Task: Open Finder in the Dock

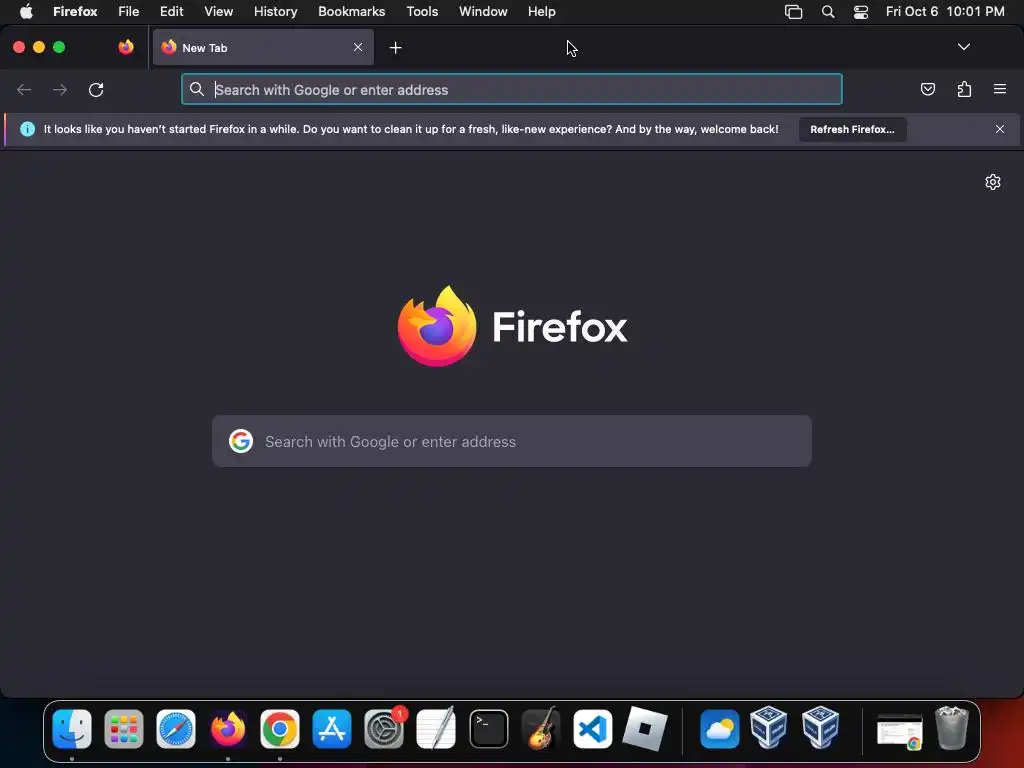Action: pos(72,728)
